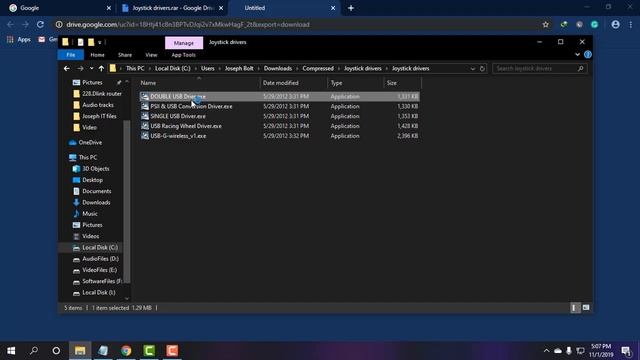Open a new Chrome tab

(x=351, y=8)
